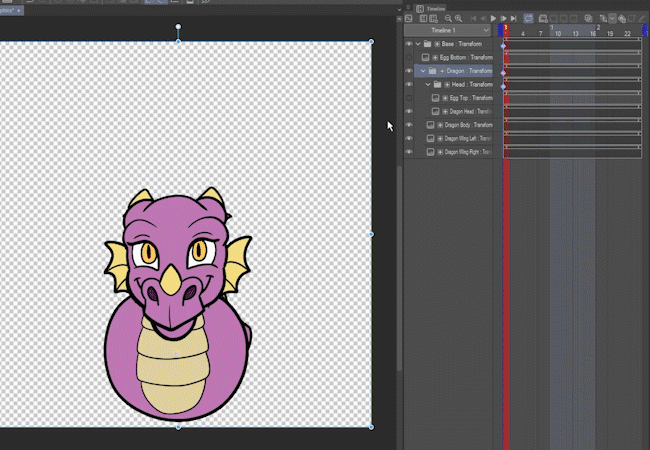This screenshot has width=650, height=450.
Task: Jump to the last frame of the timeline
Action: coord(515,18)
